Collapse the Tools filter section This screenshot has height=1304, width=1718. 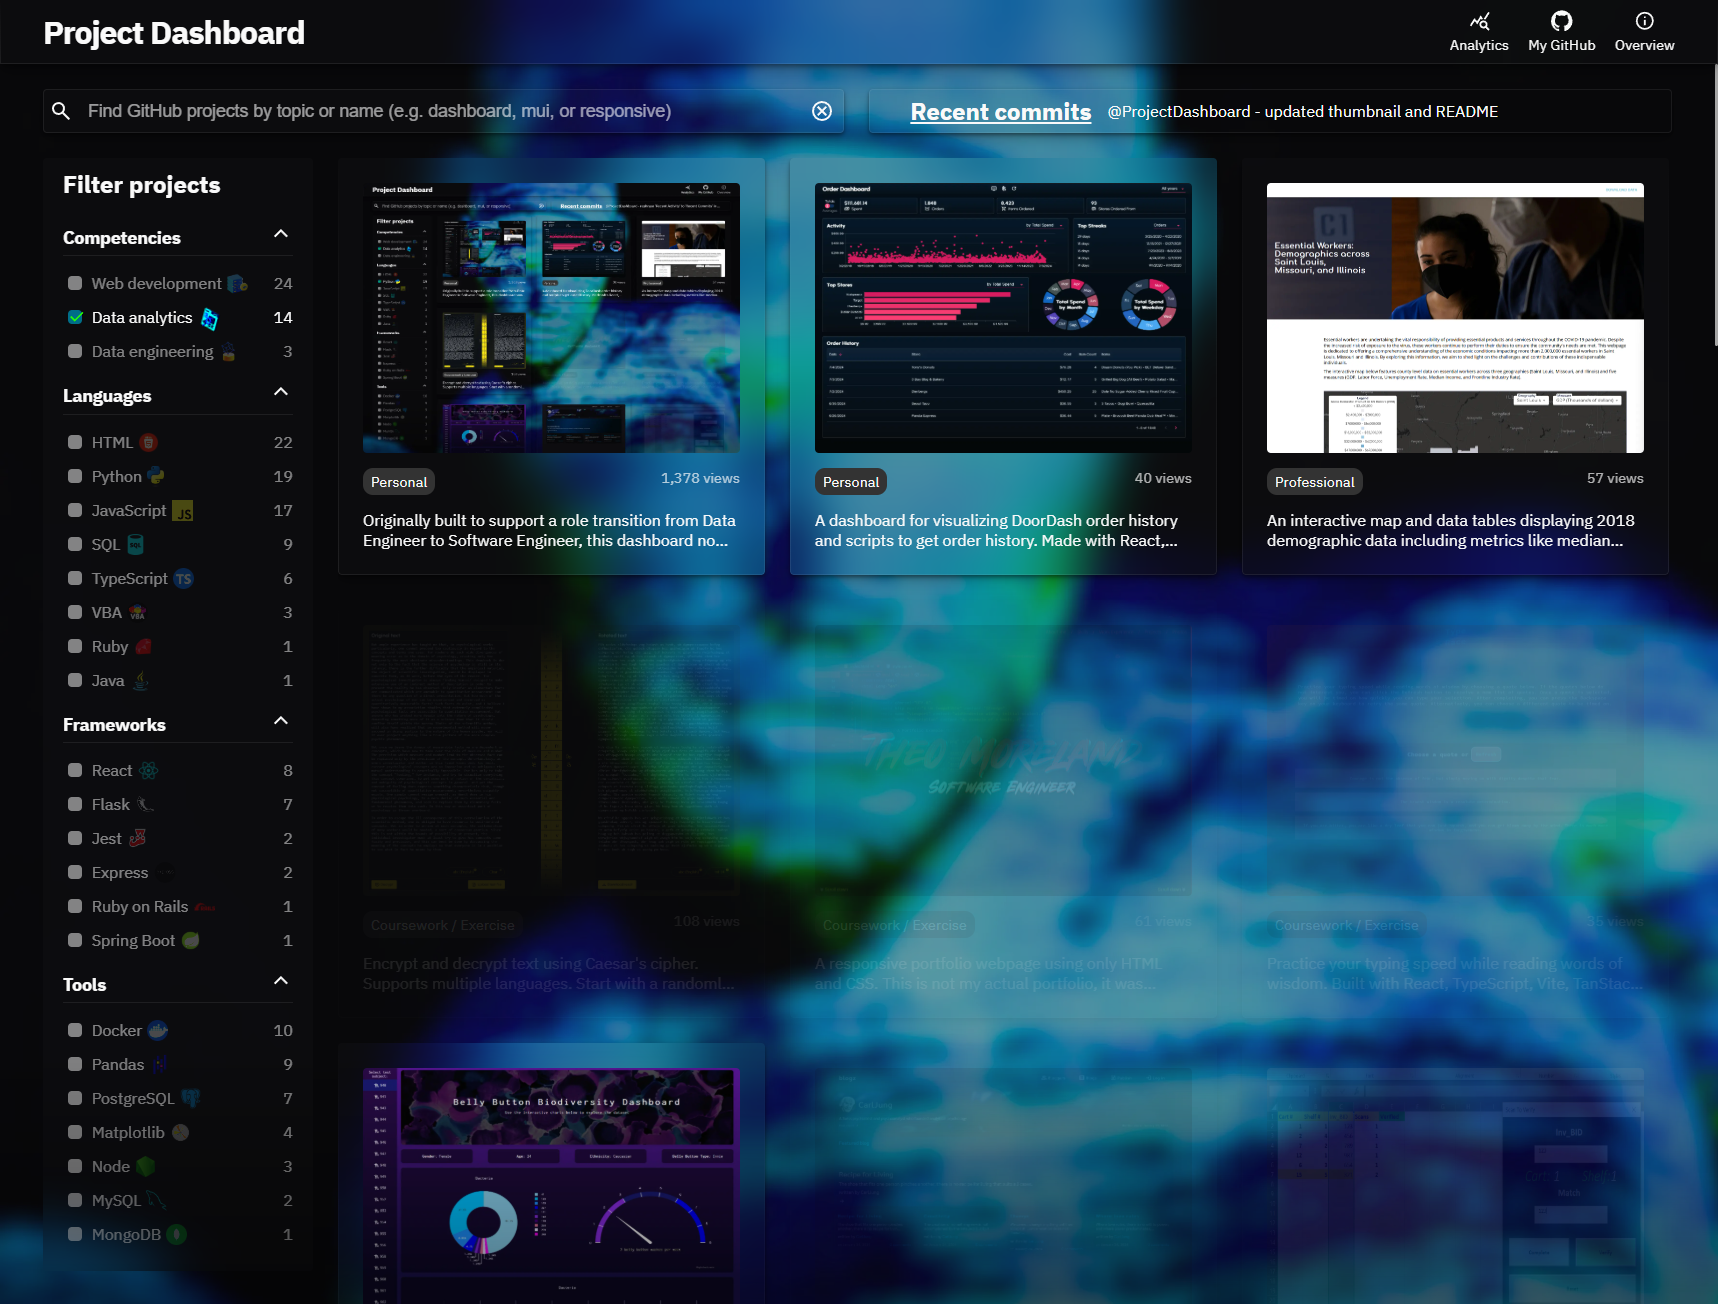(281, 981)
